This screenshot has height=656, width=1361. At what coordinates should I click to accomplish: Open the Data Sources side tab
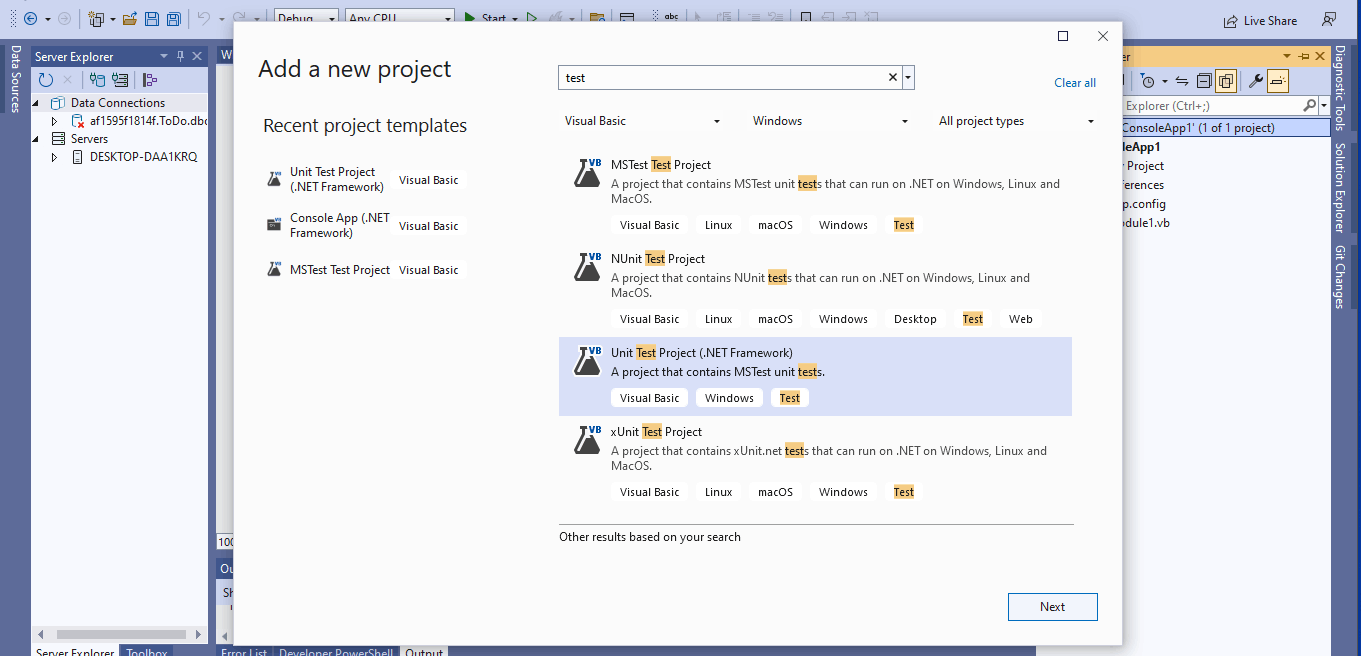pos(15,78)
